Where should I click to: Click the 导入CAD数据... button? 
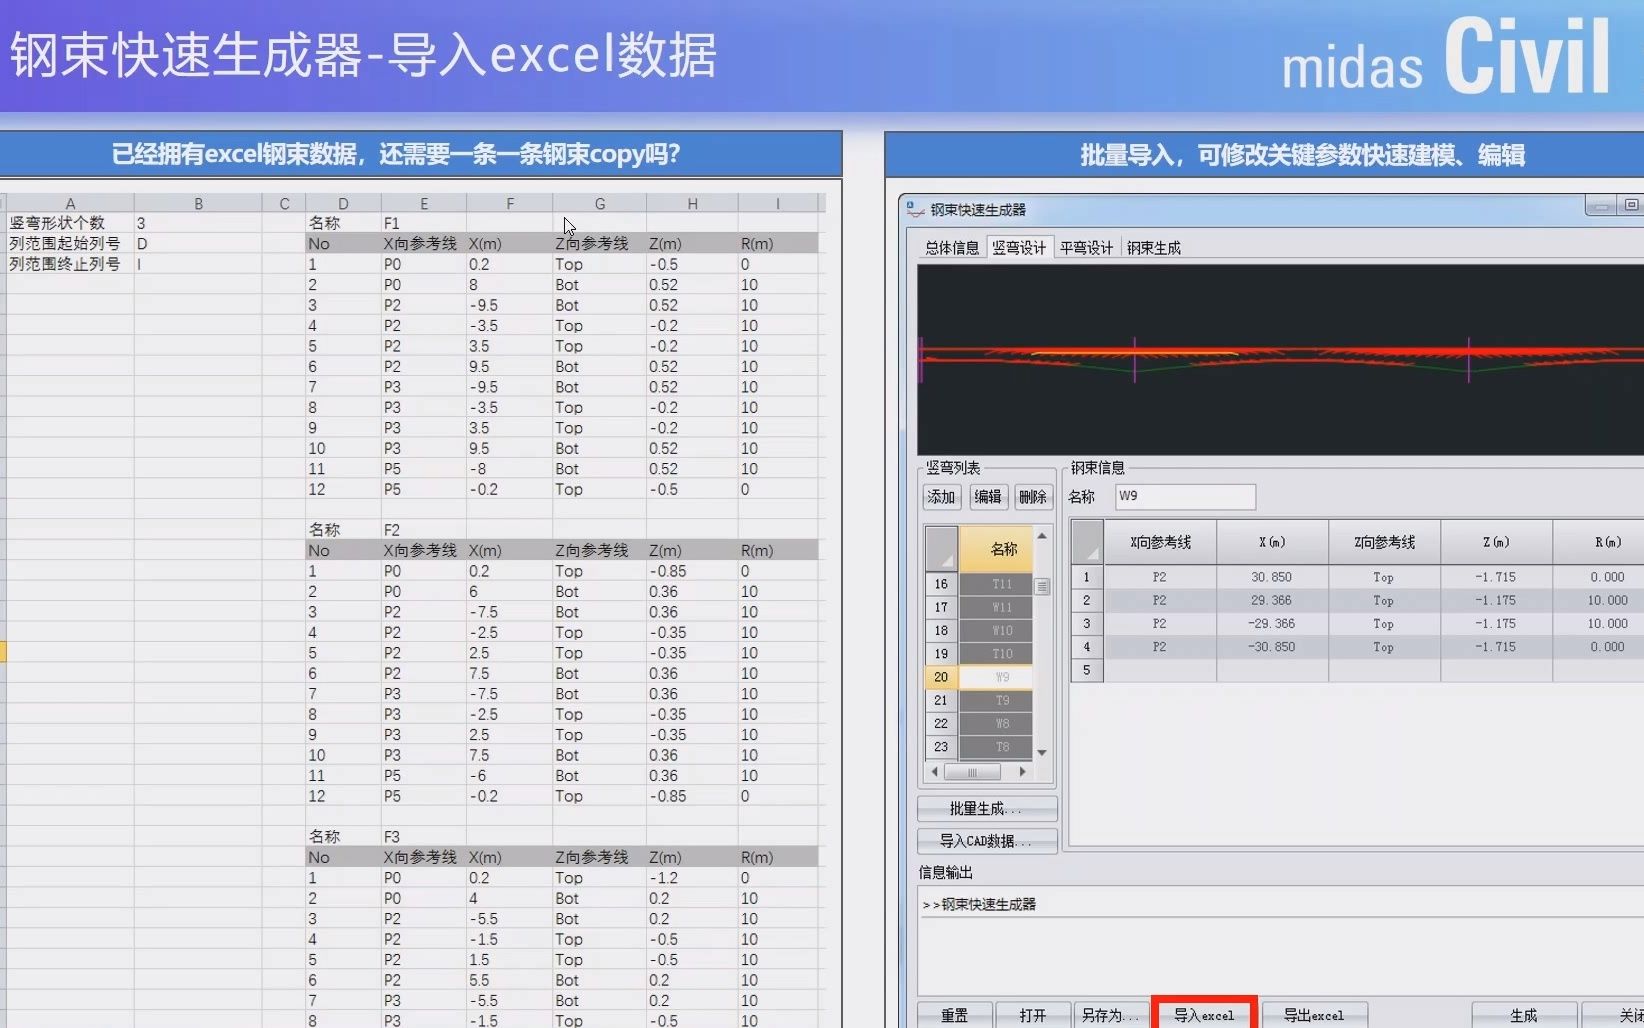pyautogui.click(x=987, y=841)
